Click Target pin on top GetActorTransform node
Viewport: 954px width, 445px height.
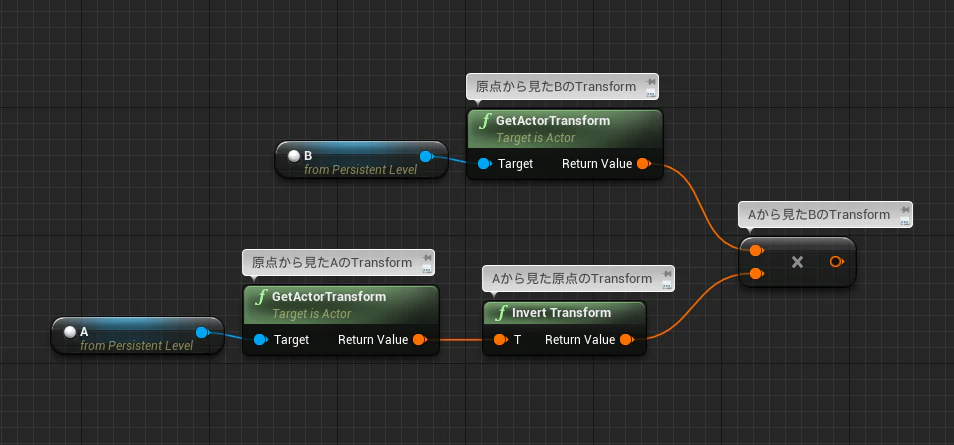pyautogui.click(x=484, y=164)
